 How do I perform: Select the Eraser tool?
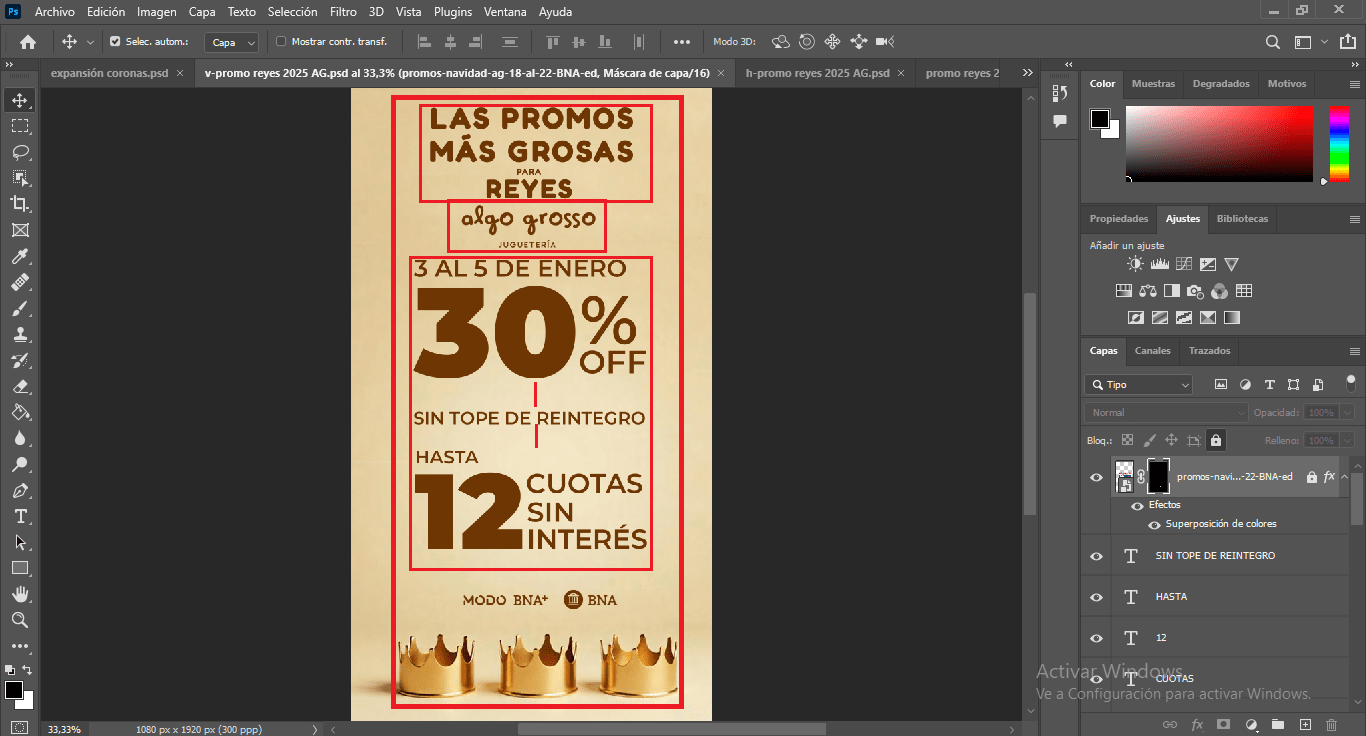coord(20,387)
